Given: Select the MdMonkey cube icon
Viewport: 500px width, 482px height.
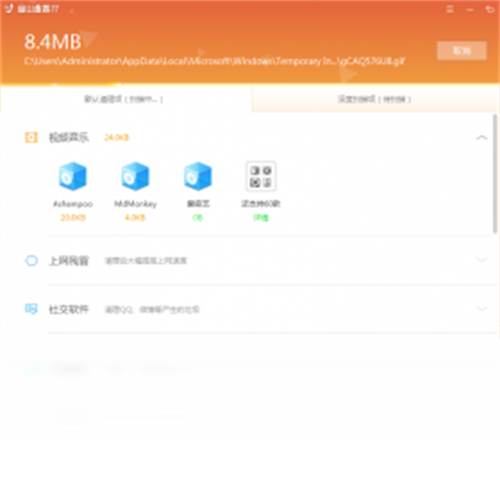Looking at the screenshot, I should point(135,176).
